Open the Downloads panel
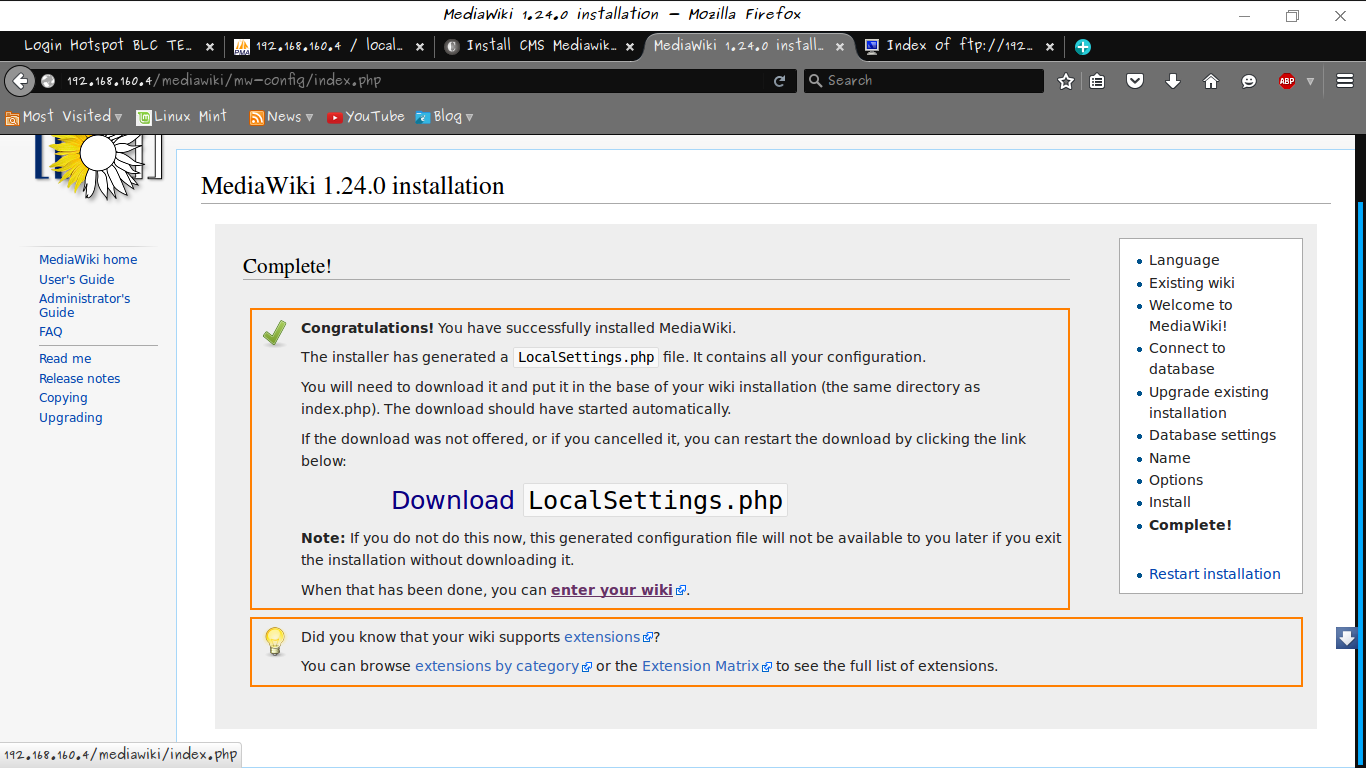1366x768 pixels. [x=1173, y=81]
